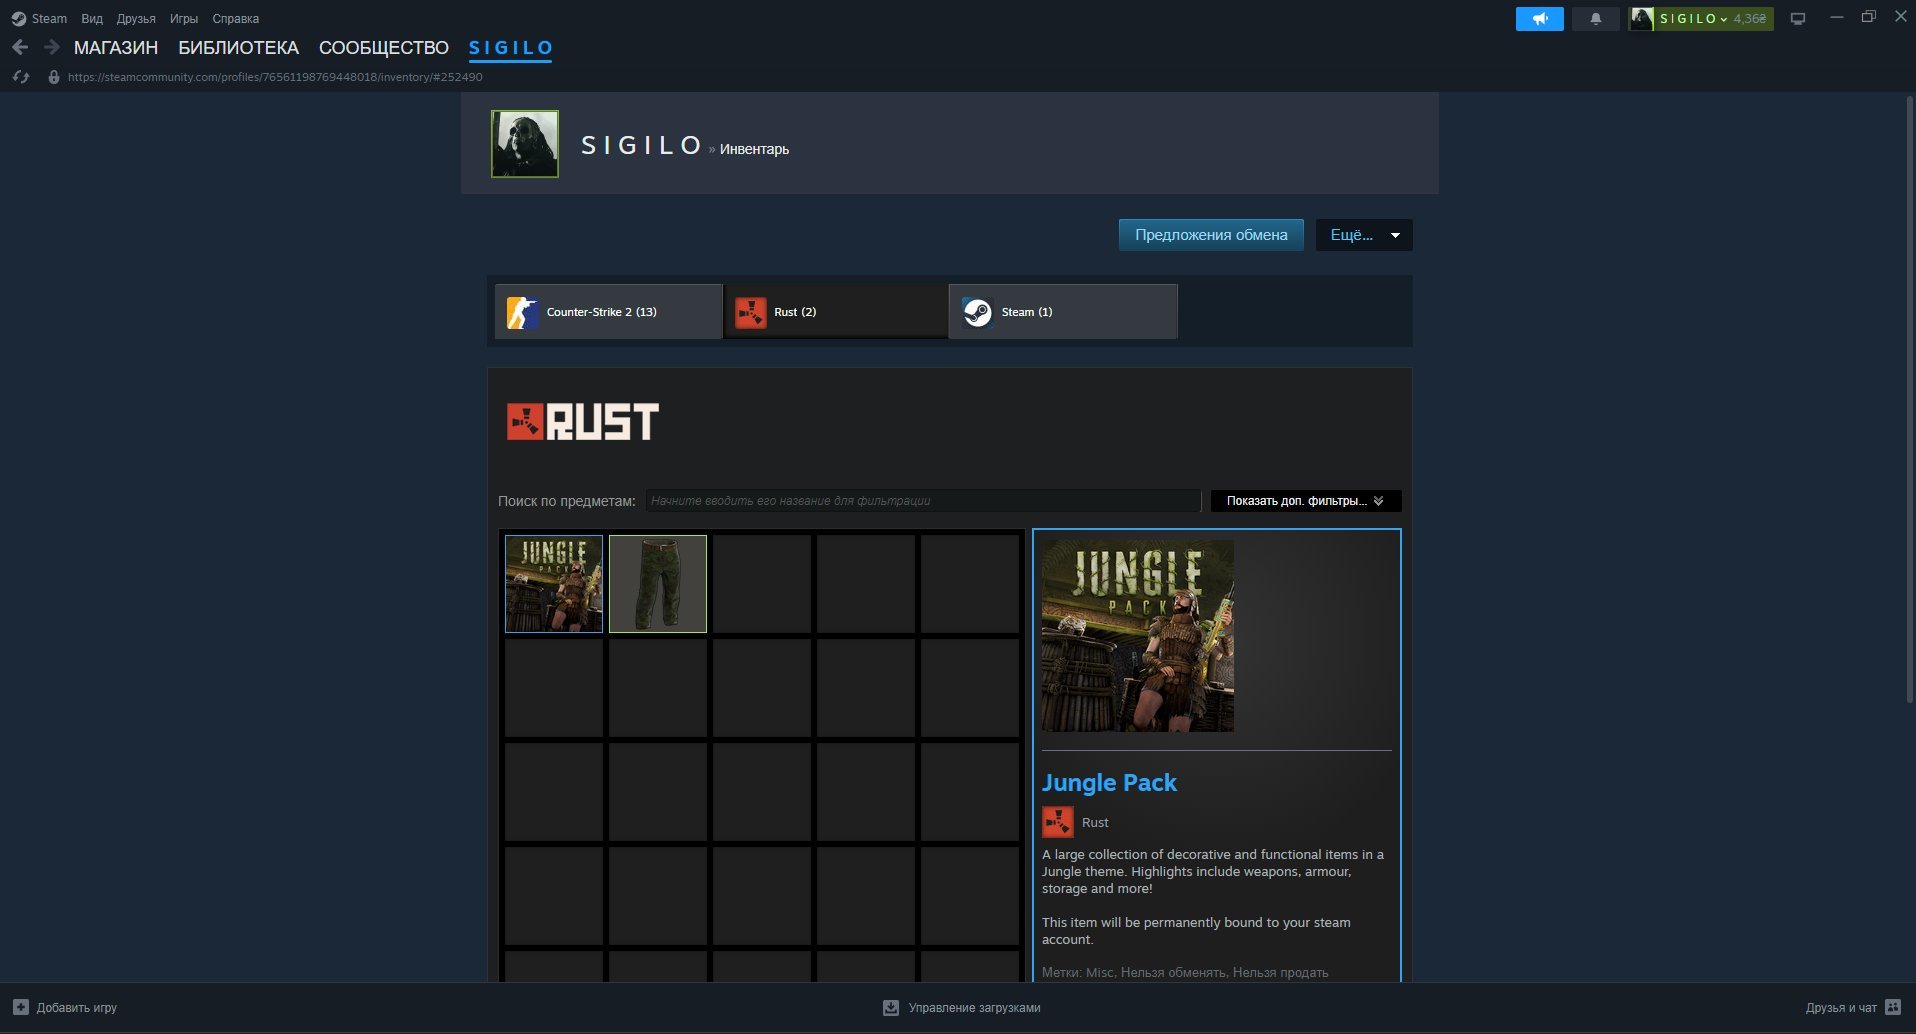Viewport: 1916px width, 1034px height.
Task: Go to the БИБЛИОТЕКА section
Action: (x=239, y=48)
